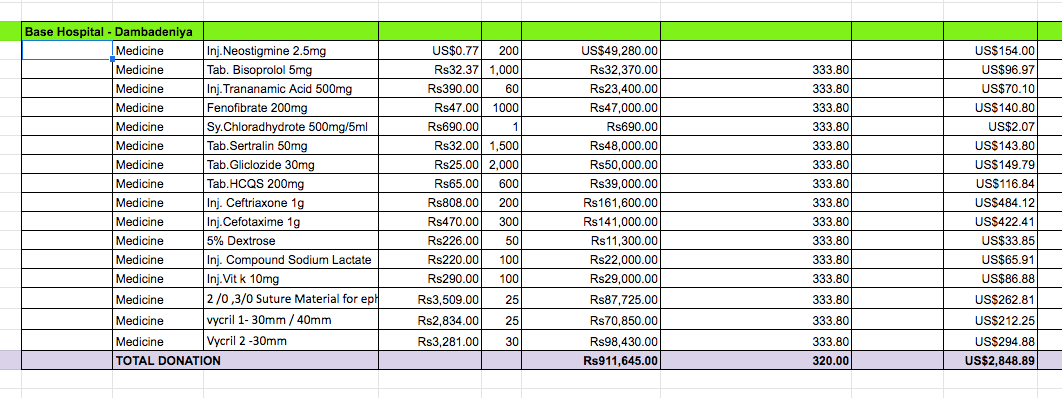Screen dimensions: 1062x398
Task: Click the US$484.12 value cell
Action: [x=990, y=202]
